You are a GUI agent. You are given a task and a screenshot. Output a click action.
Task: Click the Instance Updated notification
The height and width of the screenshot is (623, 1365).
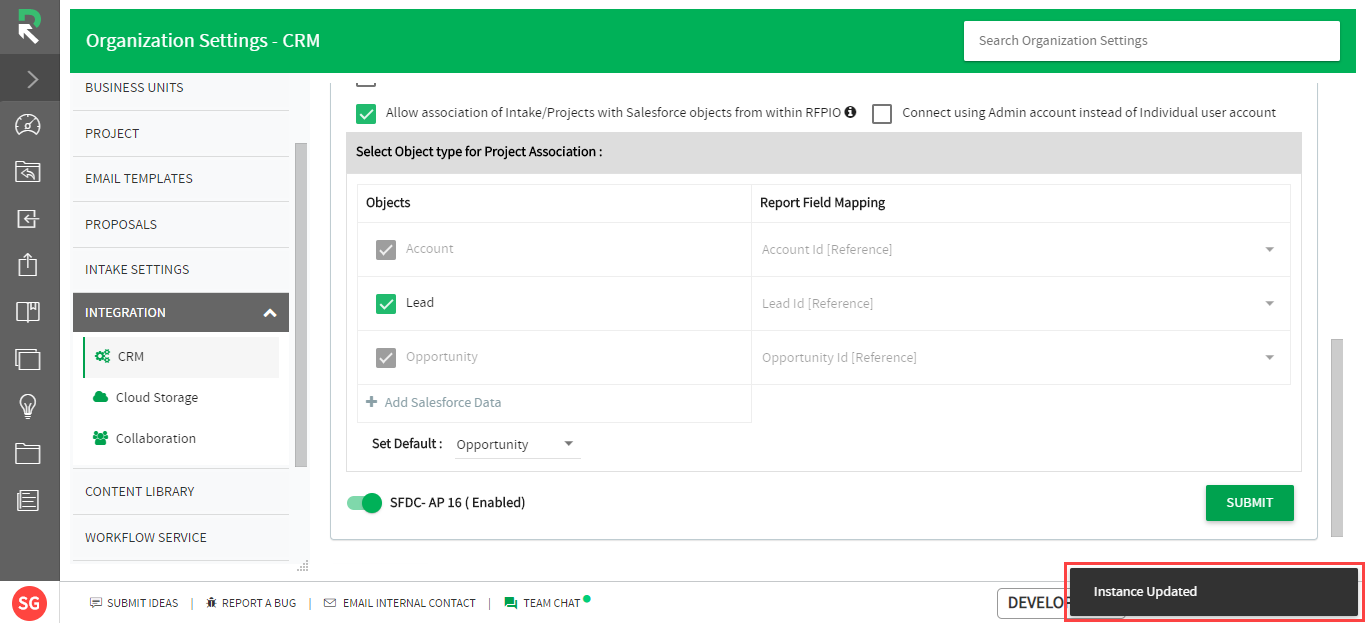(1214, 591)
